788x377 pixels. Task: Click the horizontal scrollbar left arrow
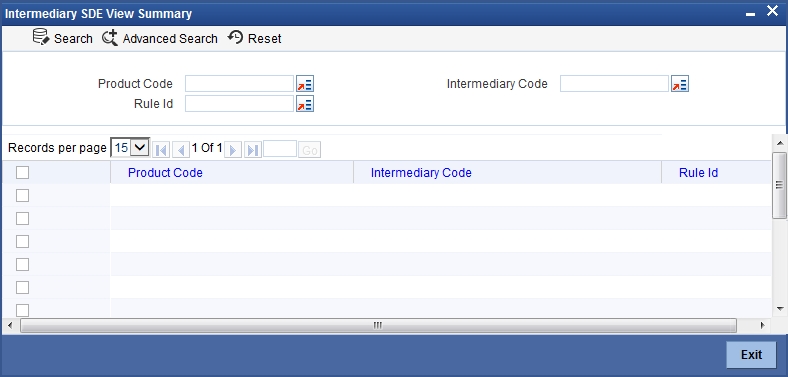point(10,325)
